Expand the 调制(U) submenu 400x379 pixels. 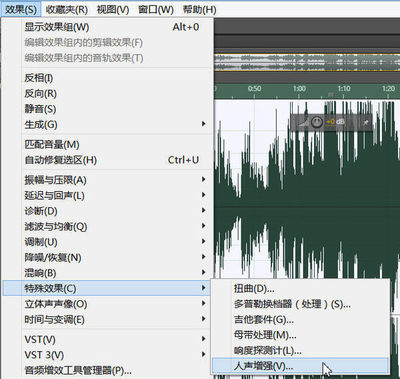point(107,242)
